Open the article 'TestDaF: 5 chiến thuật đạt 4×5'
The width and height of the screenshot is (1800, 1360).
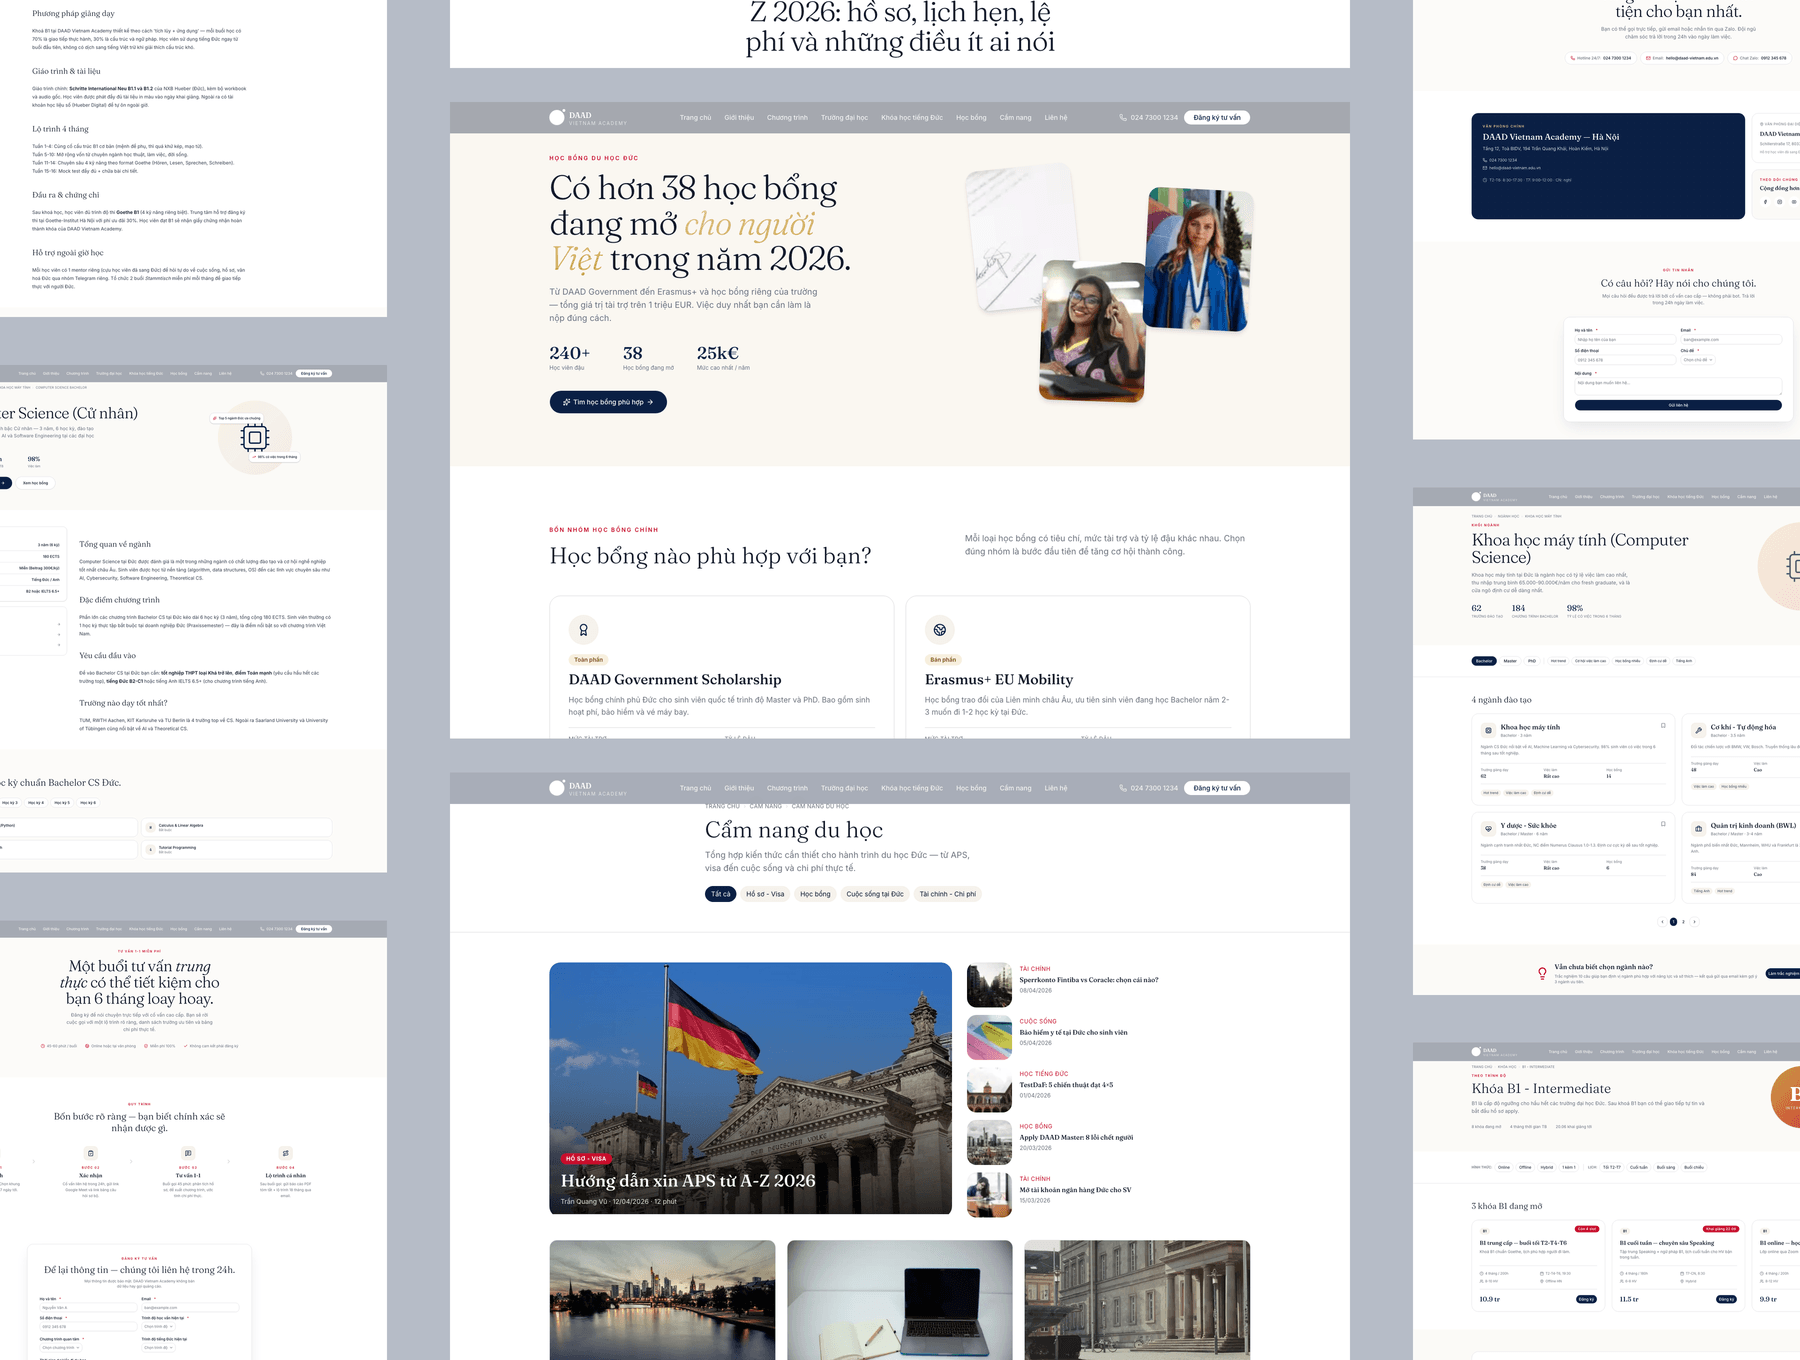pos(1066,1085)
